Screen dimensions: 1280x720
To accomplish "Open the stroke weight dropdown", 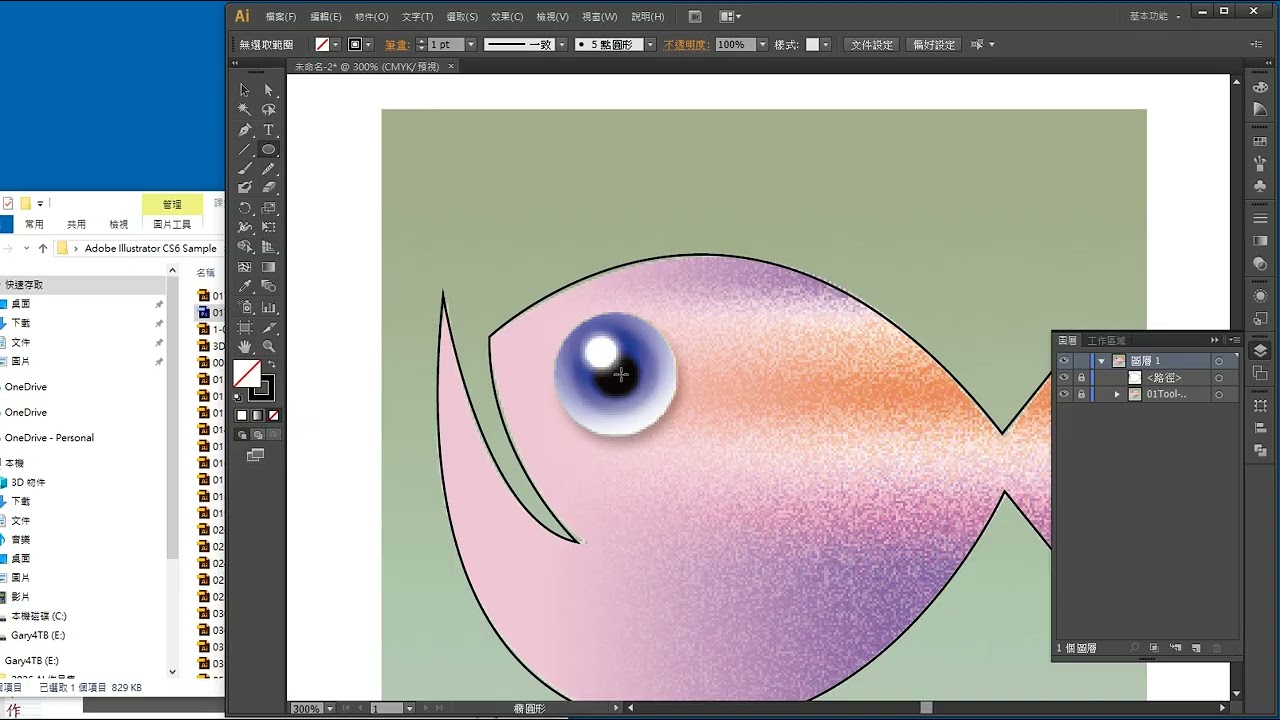I will click(471, 45).
